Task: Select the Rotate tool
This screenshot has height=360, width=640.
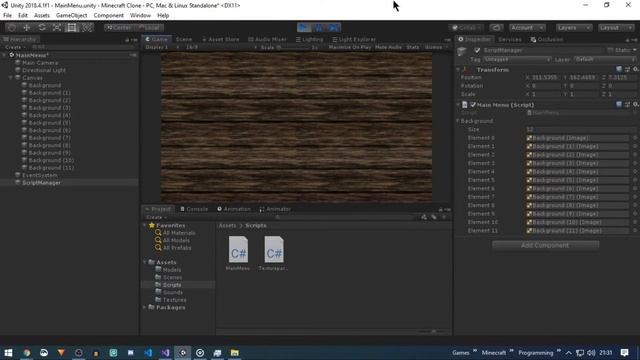Action: [x=42, y=27]
